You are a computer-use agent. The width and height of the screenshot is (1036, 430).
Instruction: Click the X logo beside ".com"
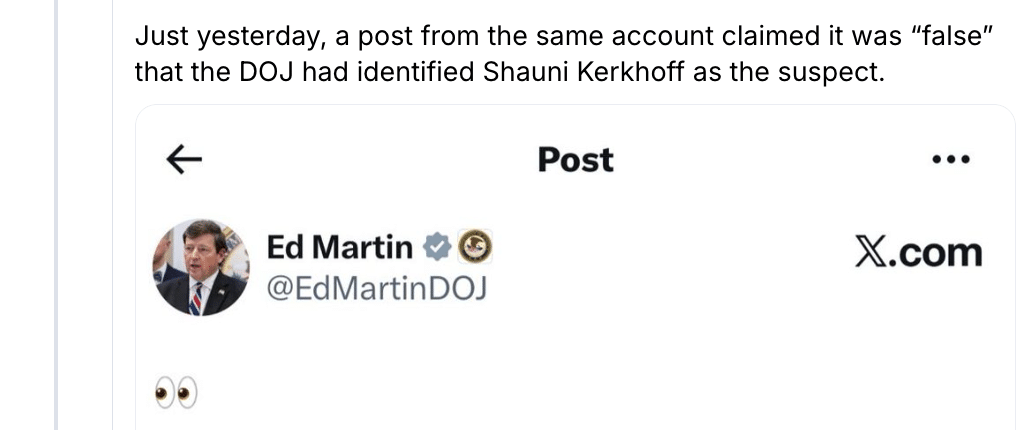[876, 252]
